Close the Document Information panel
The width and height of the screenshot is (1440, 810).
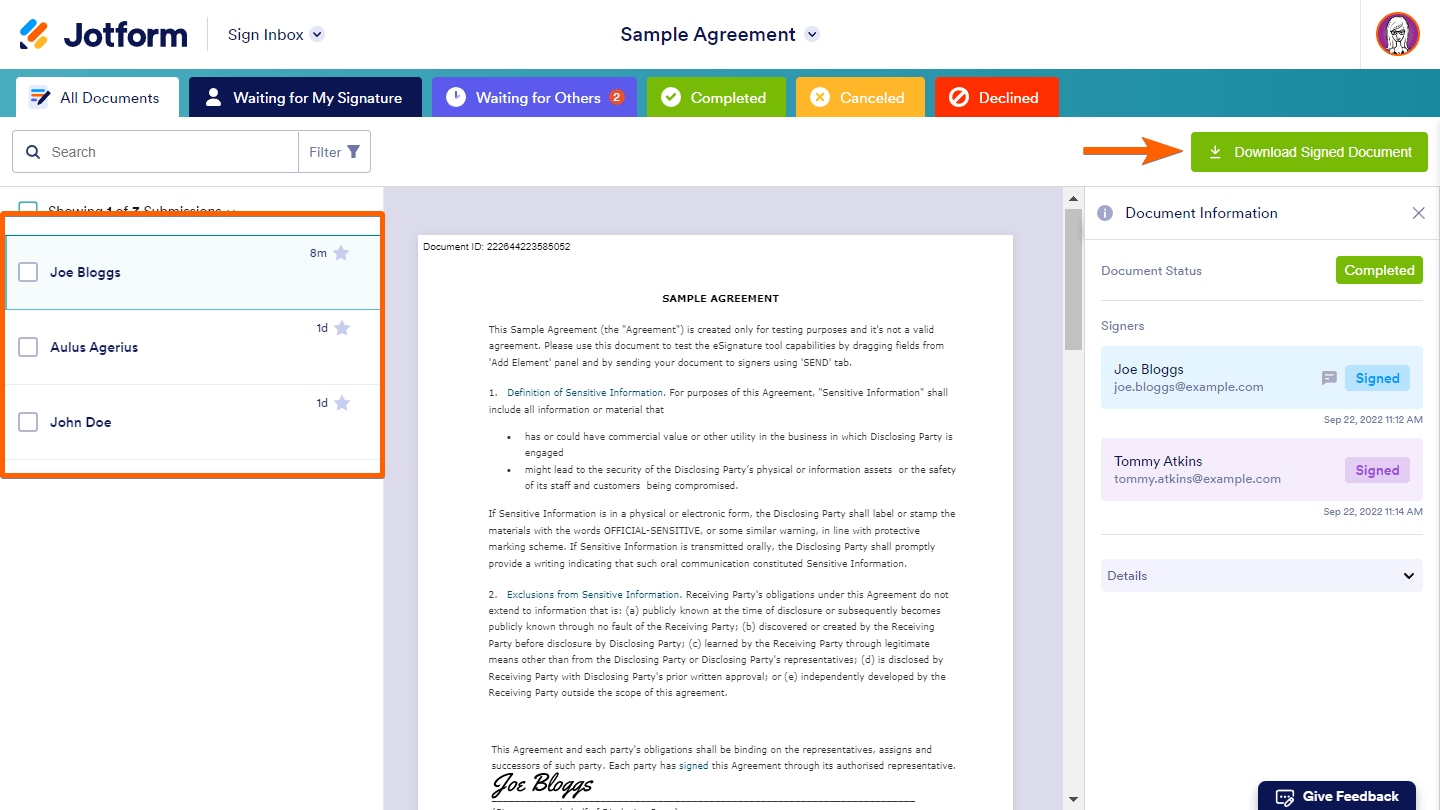pyautogui.click(x=1418, y=213)
